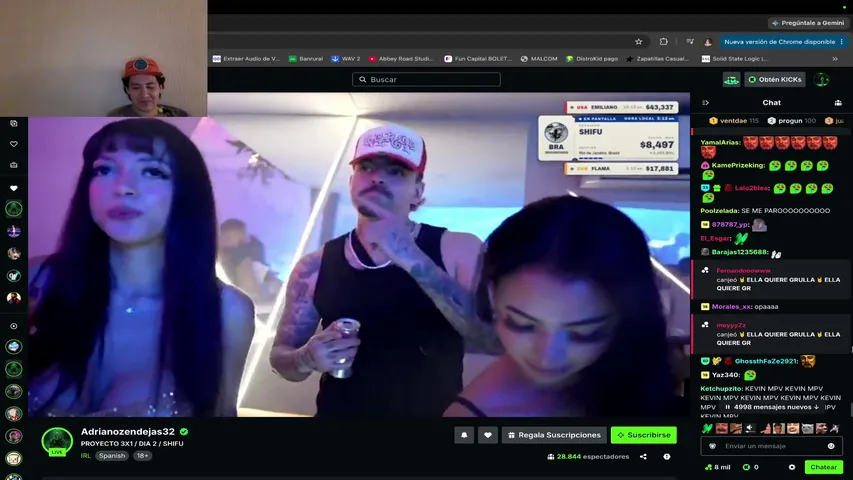Open the Abbey Road Studi... bookmark
The height and width of the screenshot is (480, 853).
[401, 59]
